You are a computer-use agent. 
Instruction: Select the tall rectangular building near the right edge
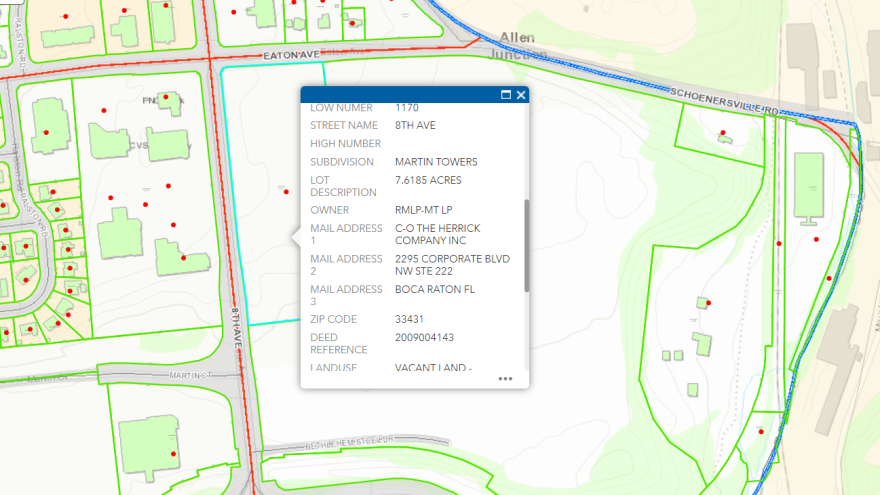point(808,186)
